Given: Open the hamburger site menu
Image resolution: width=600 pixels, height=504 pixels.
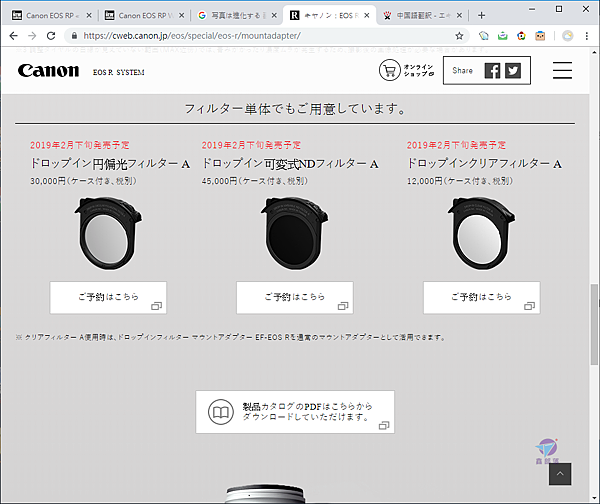Looking at the screenshot, I should [562, 70].
